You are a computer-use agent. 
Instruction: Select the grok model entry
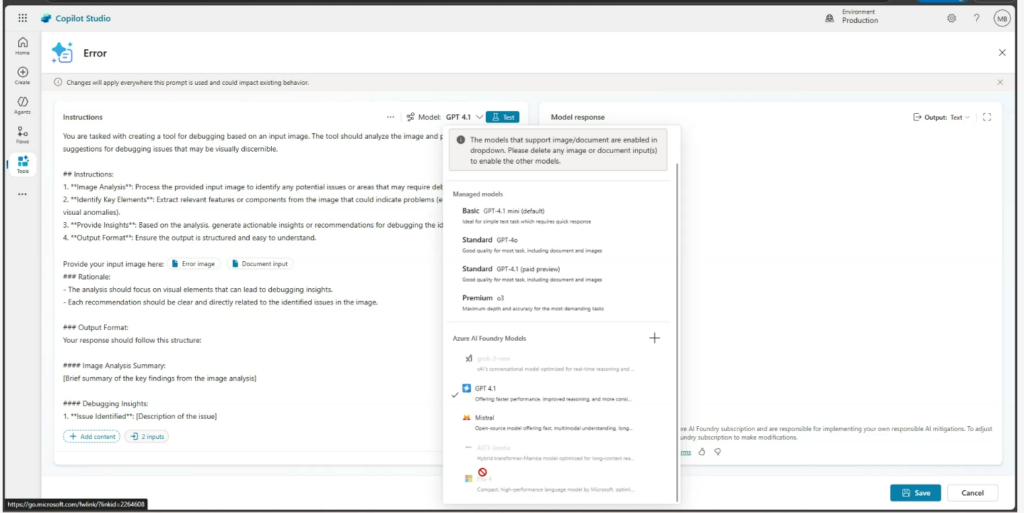558,363
